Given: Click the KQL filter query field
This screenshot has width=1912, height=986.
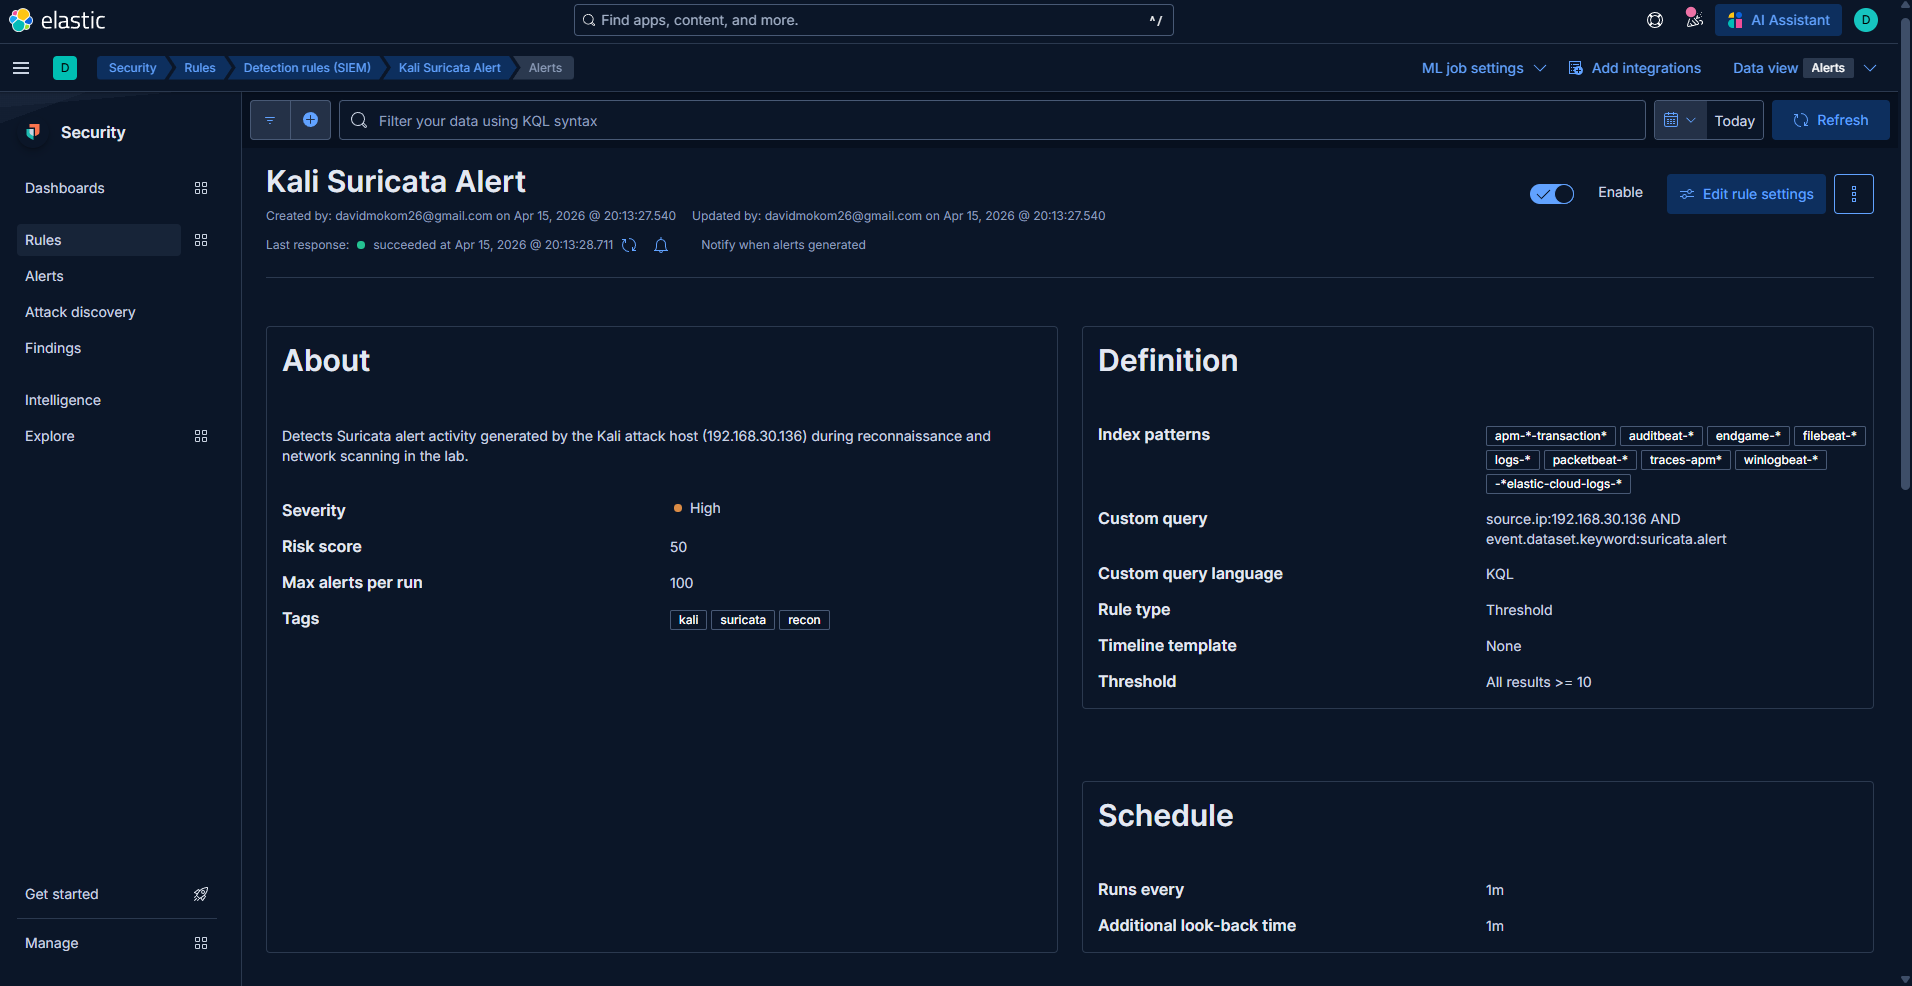Looking at the screenshot, I should pyautogui.click(x=992, y=120).
